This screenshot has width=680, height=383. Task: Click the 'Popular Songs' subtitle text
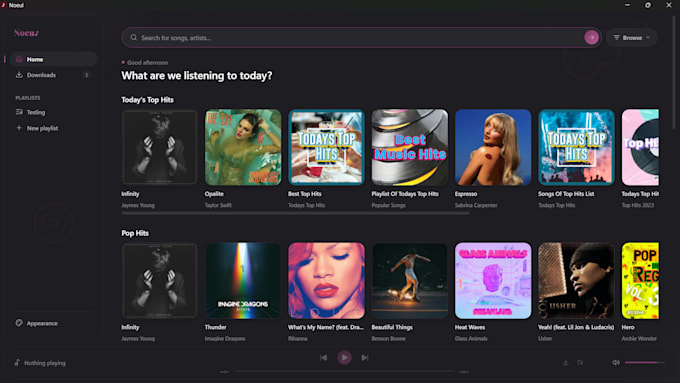tap(388, 205)
